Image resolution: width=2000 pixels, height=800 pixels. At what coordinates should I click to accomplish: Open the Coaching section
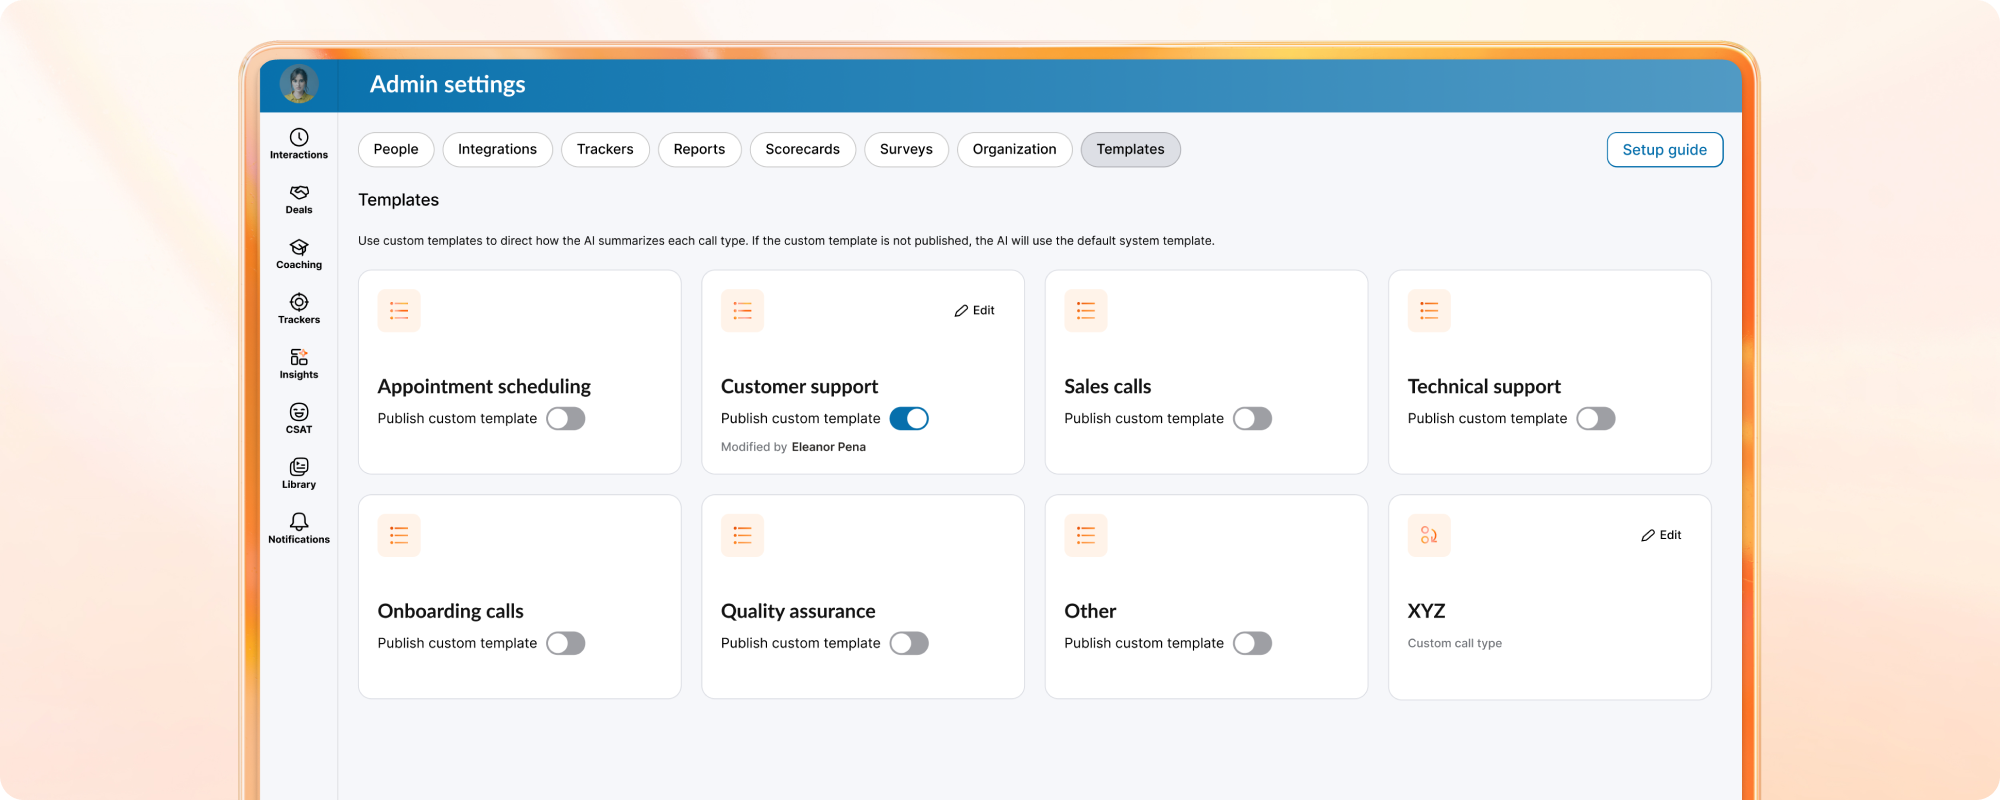(x=298, y=253)
